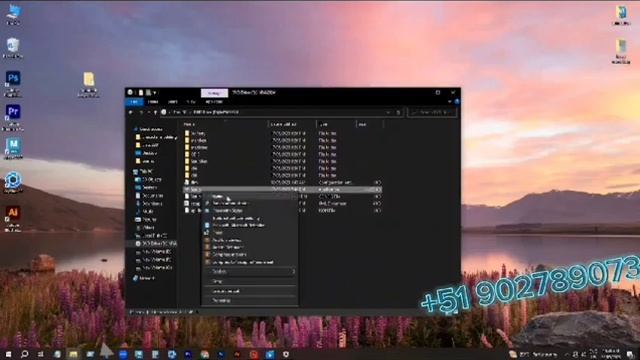The width and height of the screenshot is (640, 360).
Task: Open the taskbar Search icon
Action: (24, 354)
